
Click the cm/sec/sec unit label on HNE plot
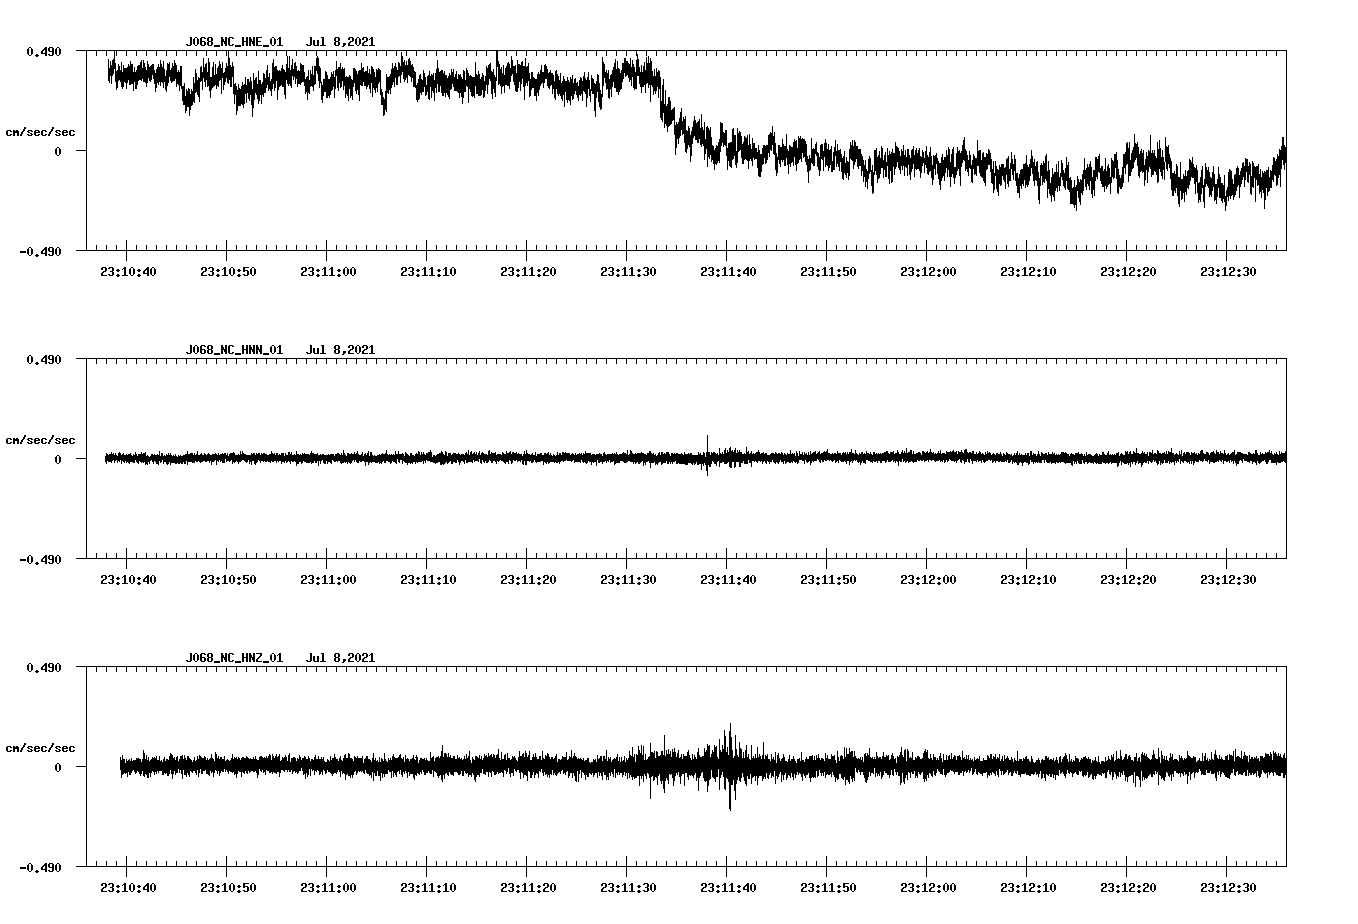click(40, 132)
